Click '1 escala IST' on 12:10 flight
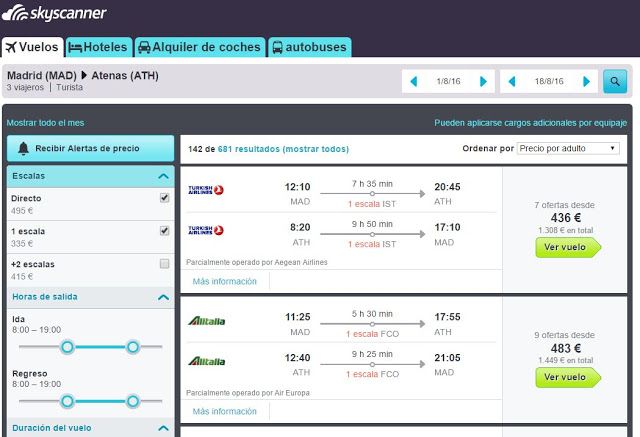Image resolution: width=640 pixels, height=437 pixels. pos(372,204)
